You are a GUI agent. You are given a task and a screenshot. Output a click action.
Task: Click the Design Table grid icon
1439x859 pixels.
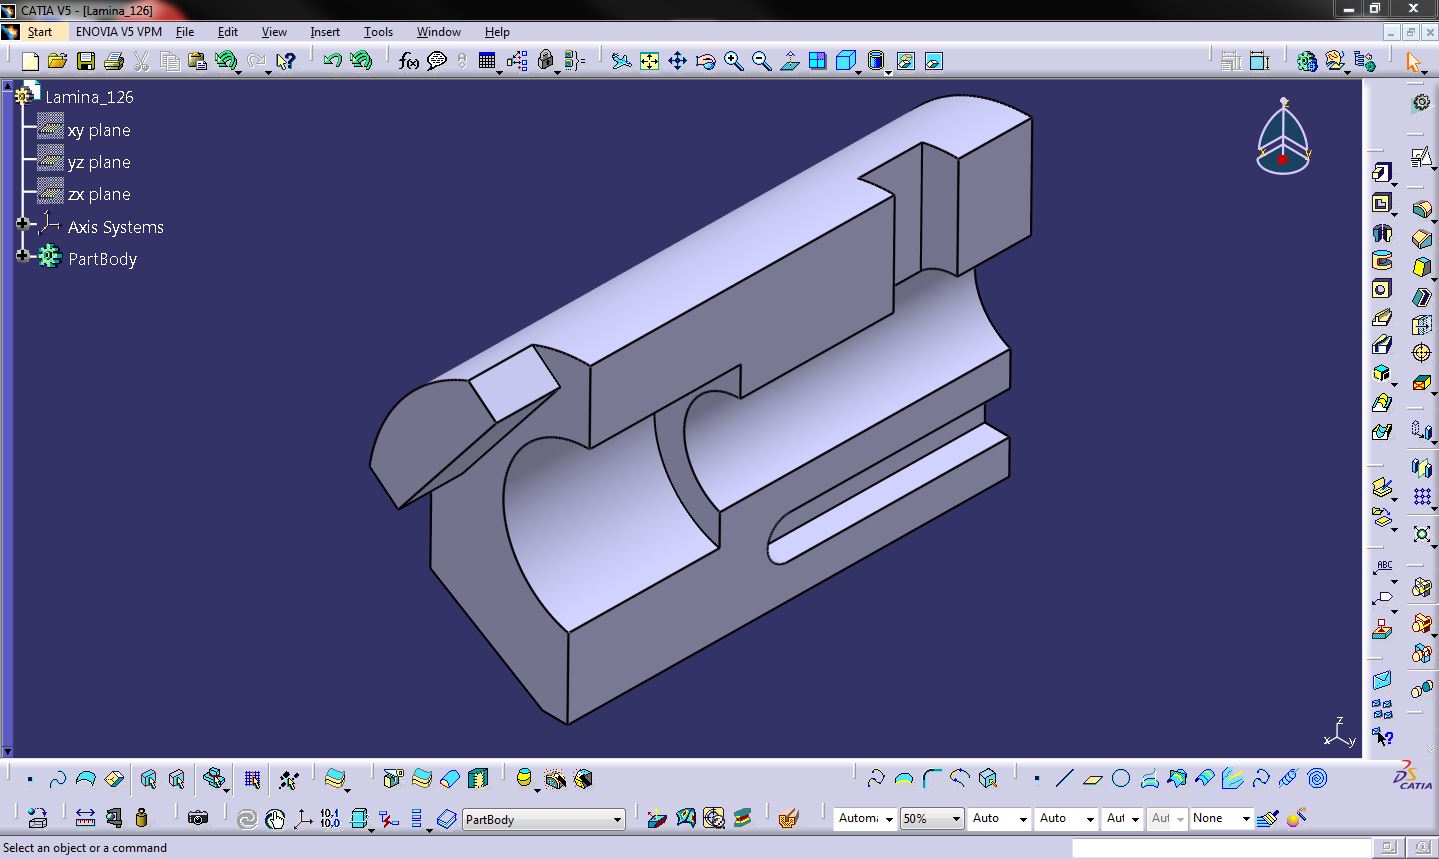487,61
